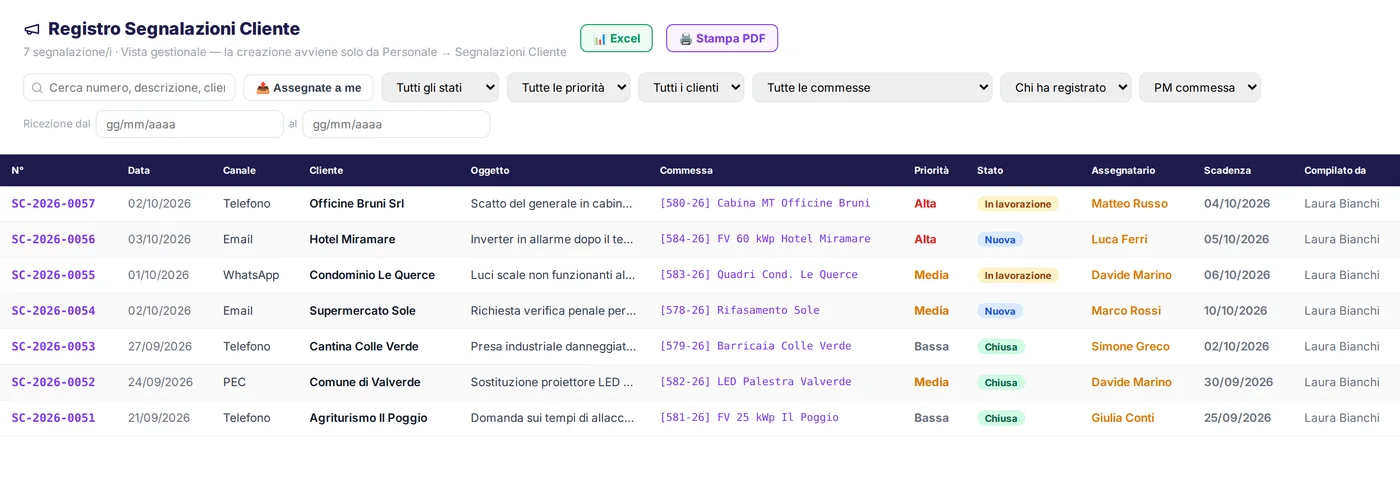
Task: Expand the Tutte le priorità dropdown
Action: tap(568, 88)
